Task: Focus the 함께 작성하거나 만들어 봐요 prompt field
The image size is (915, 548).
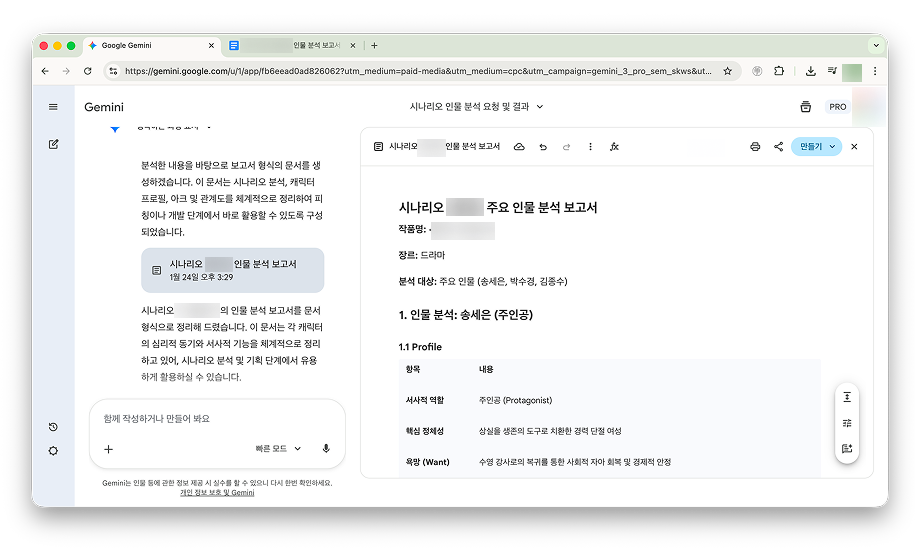Action: point(216,418)
